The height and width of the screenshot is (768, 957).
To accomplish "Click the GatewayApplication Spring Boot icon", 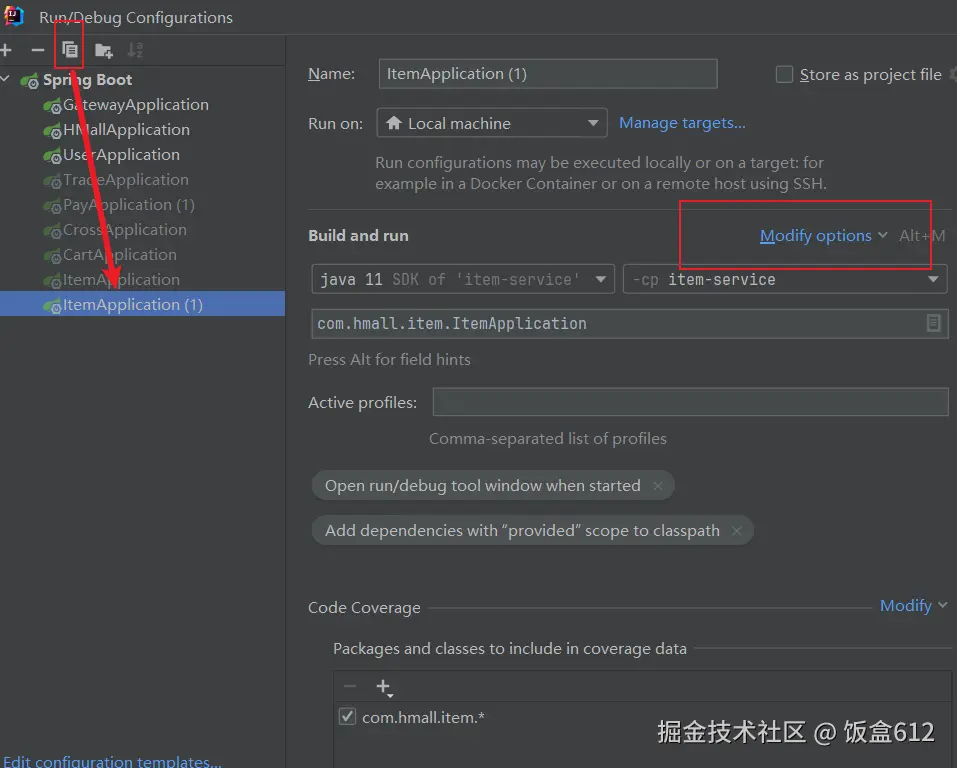I will click(x=52, y=106).
